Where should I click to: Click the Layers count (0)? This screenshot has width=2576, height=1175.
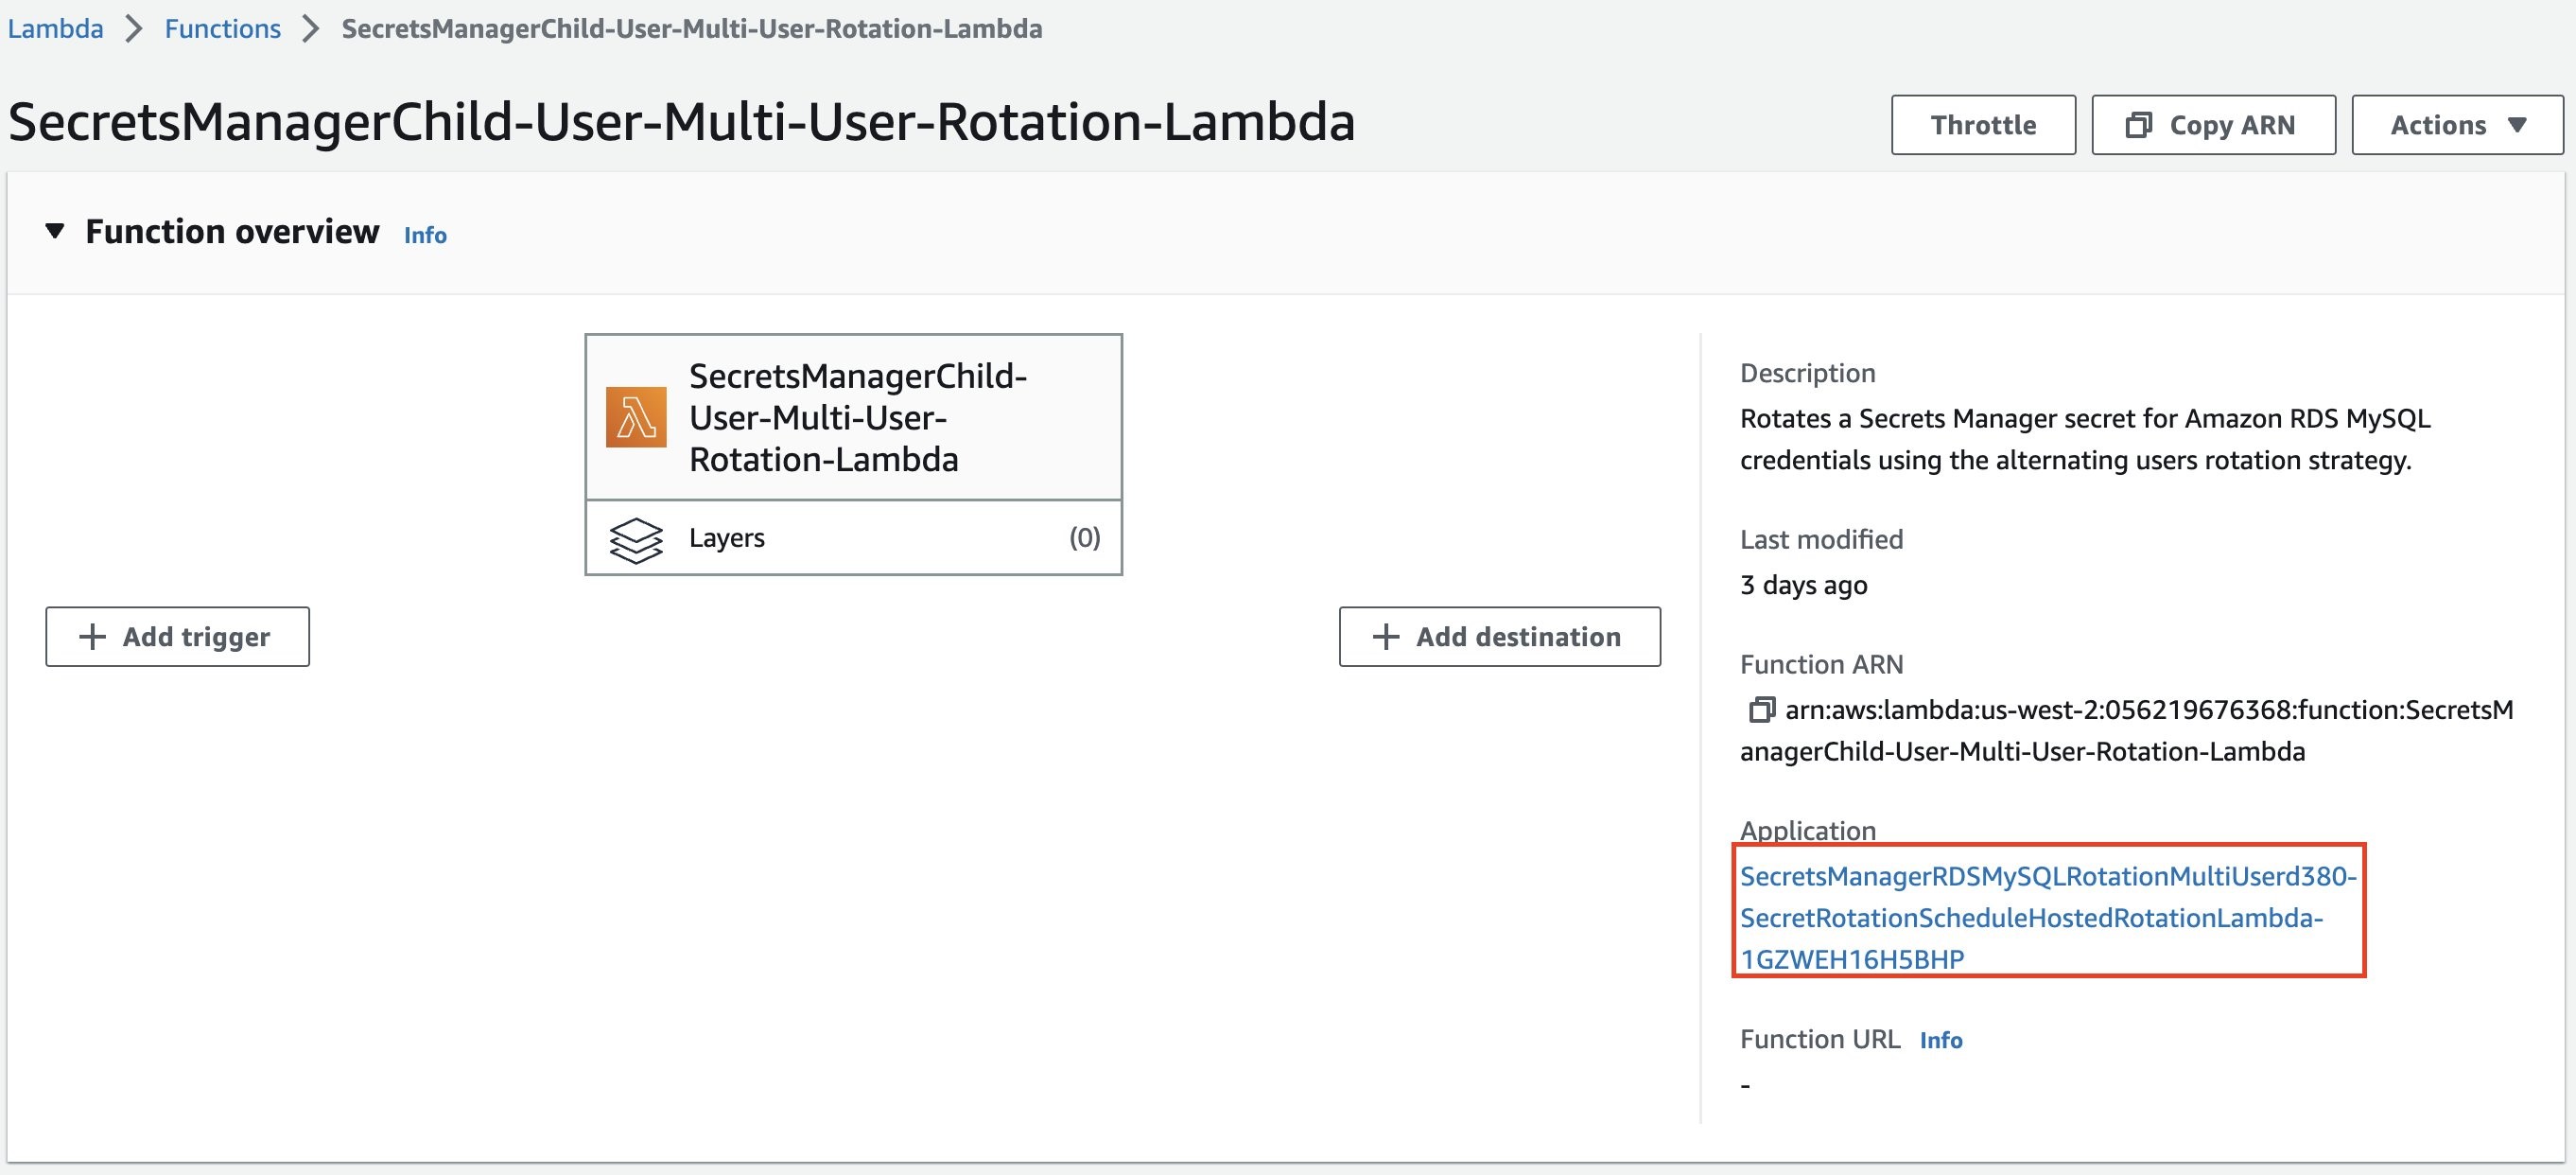pyautogui.click(x=1084, y=538)
